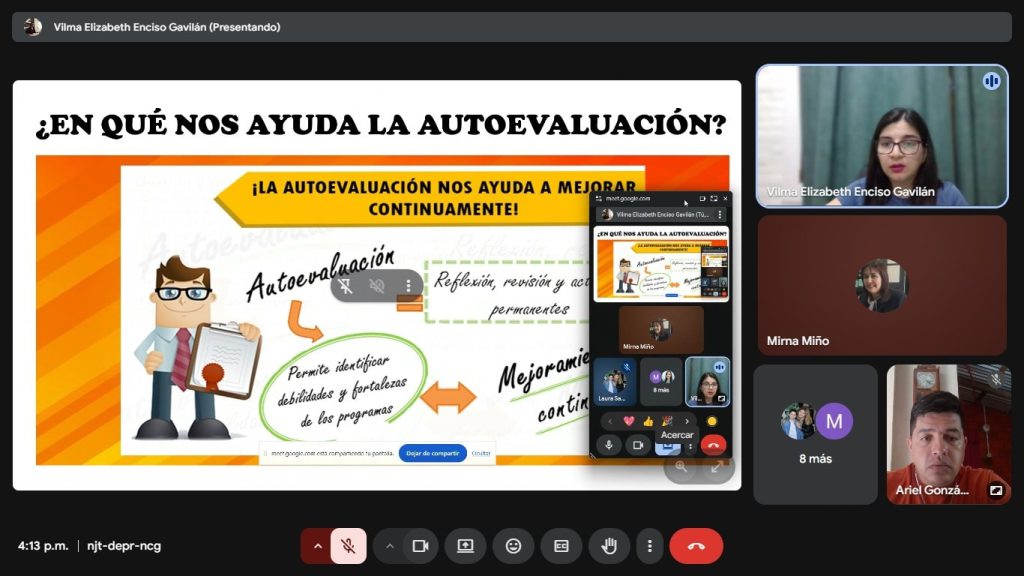Toggle the camera on or off
Image resolution: width=1024 pixels, height=576 pixels.
point(420,546)
